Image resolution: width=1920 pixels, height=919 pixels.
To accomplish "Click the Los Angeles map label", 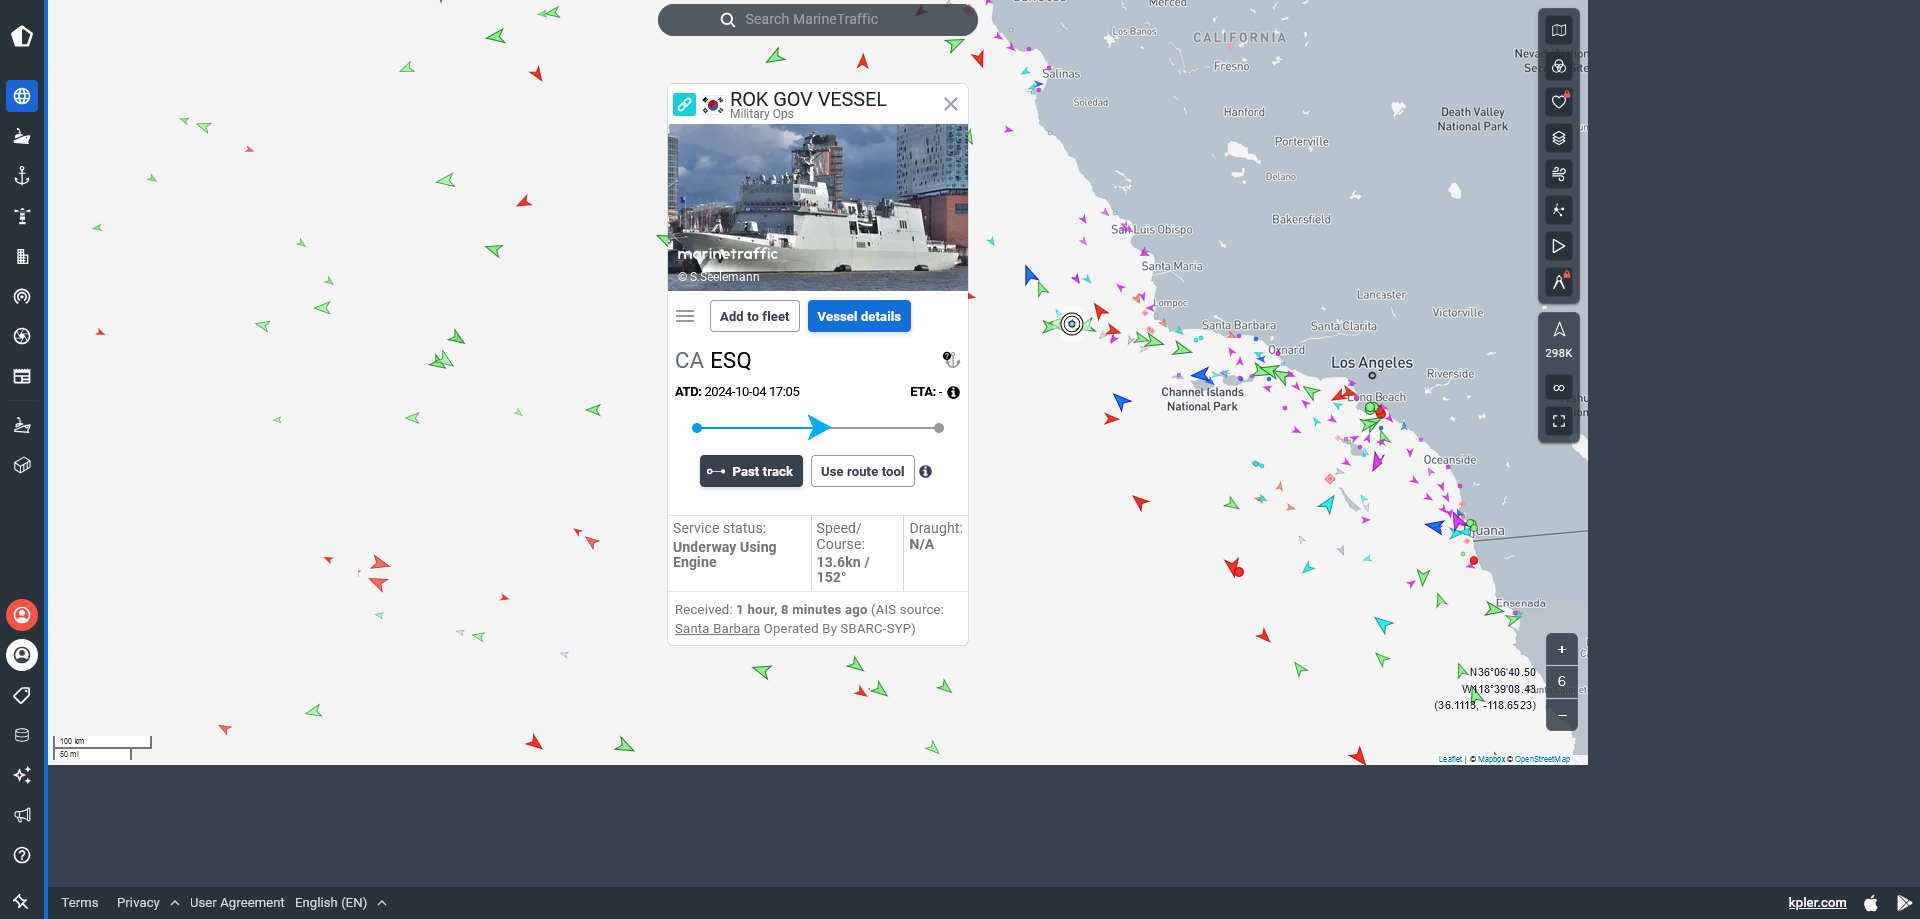I will click(x=1371, y=362).
